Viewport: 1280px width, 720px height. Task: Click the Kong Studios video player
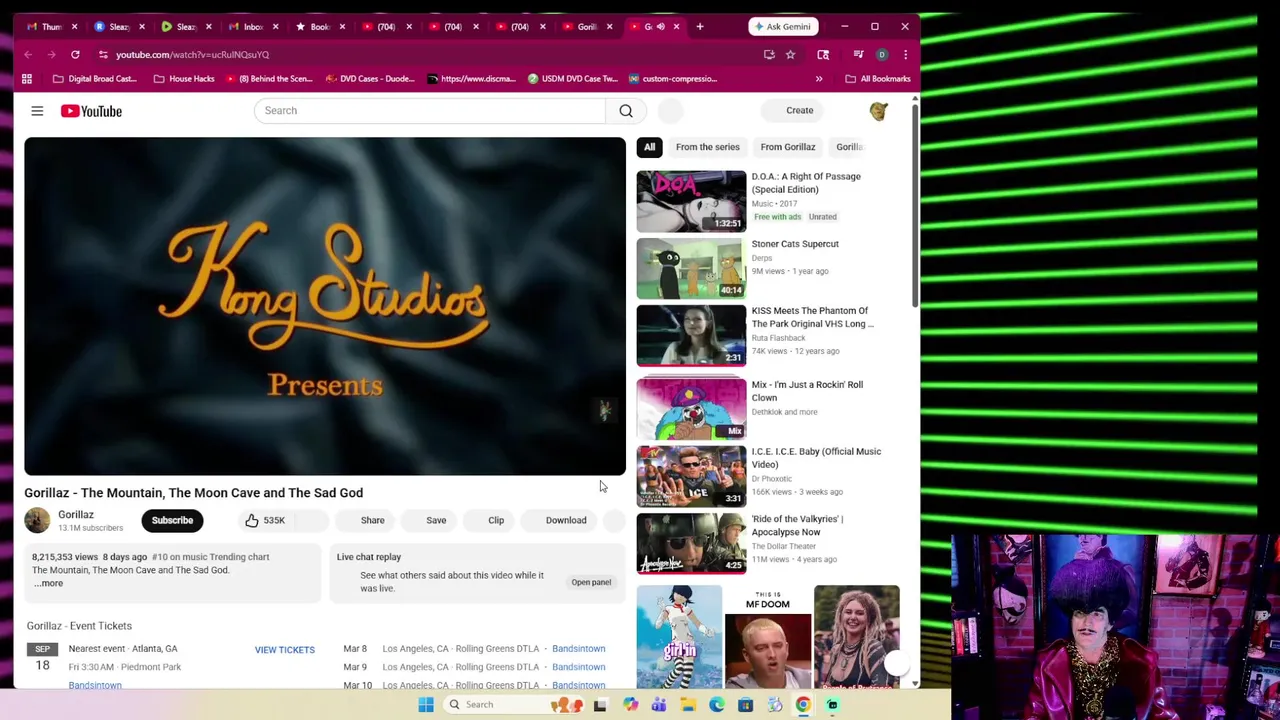pyautogui.click(x=325, y=306)
